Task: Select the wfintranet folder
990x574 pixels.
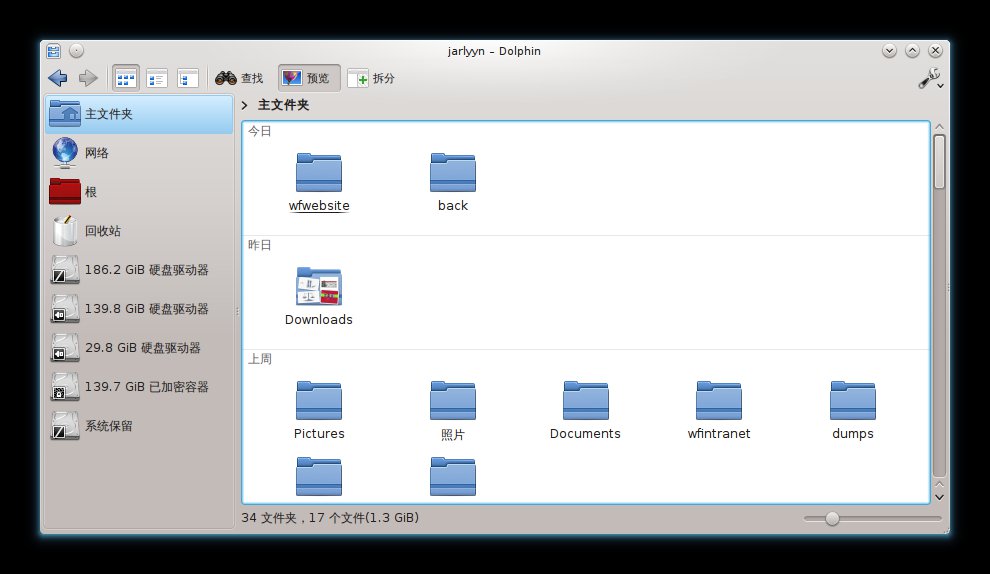Action: pos(719,410)
